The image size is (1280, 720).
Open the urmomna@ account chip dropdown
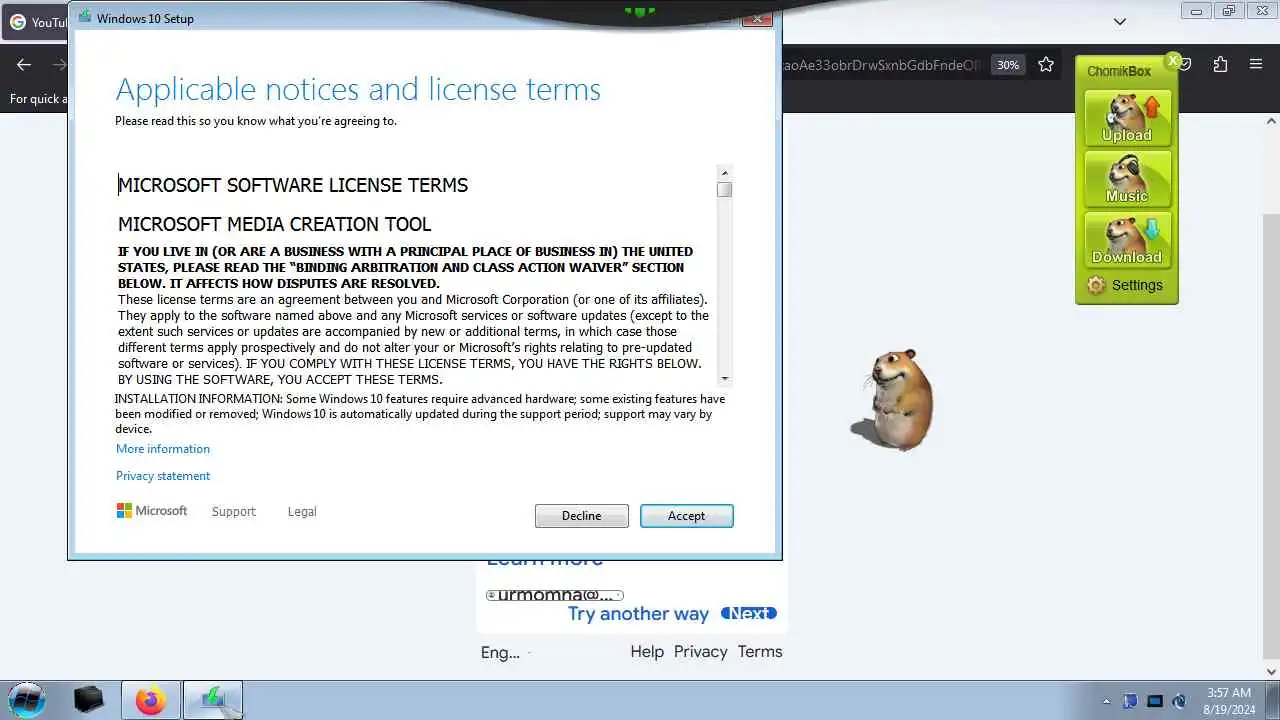pos(555,595)
